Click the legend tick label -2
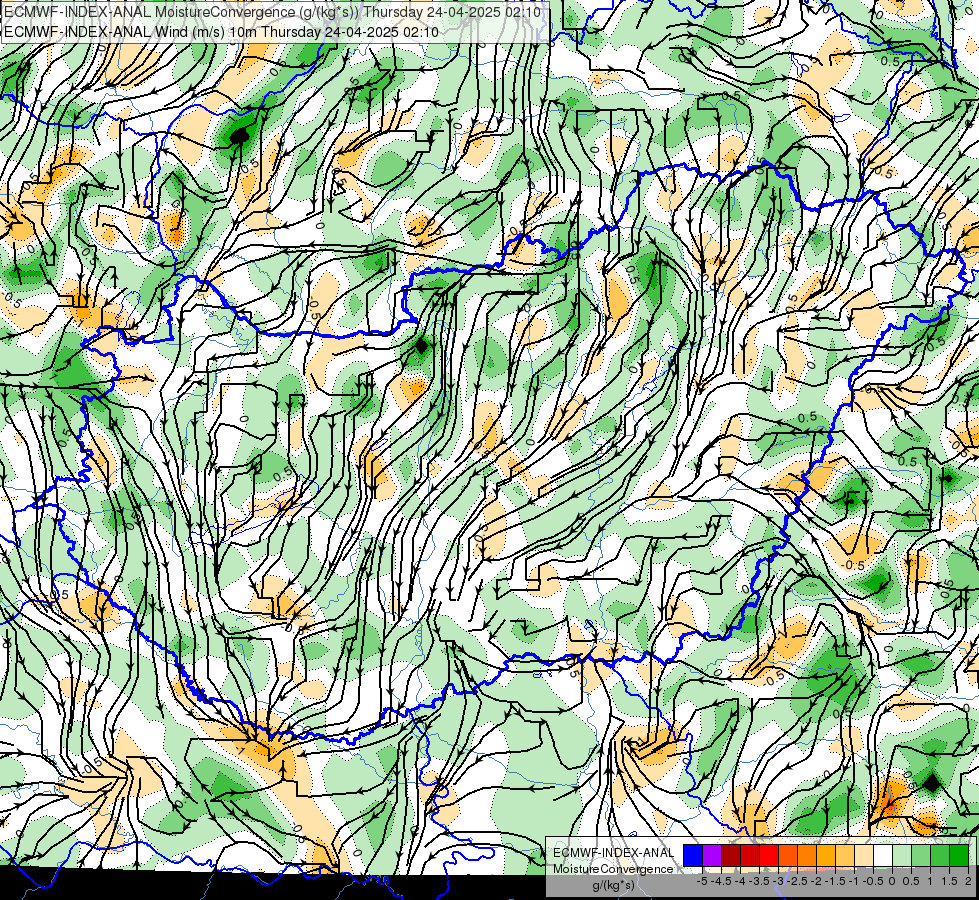 click(816, 881)
